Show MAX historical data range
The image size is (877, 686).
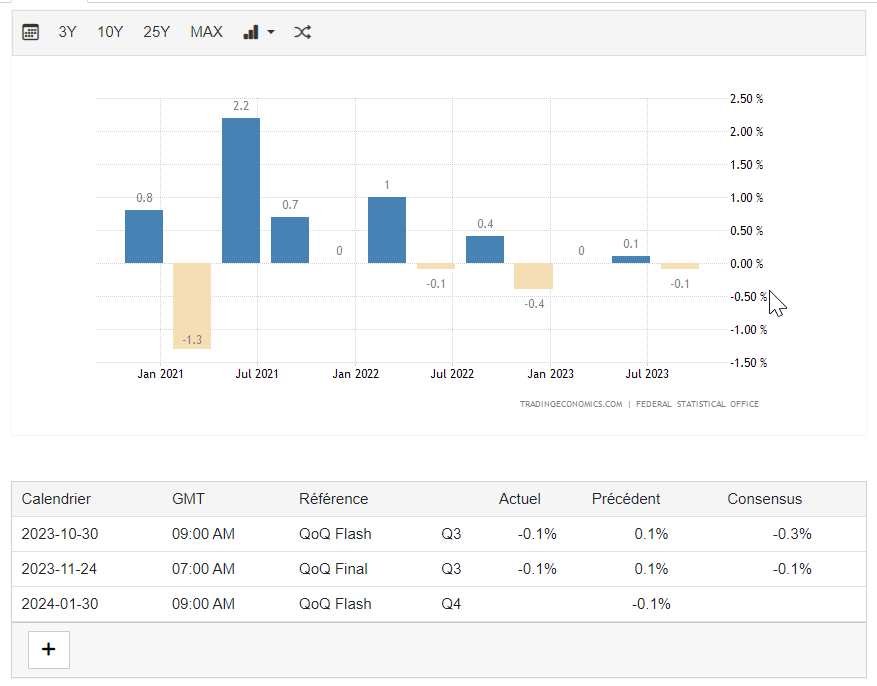(206, 32)
